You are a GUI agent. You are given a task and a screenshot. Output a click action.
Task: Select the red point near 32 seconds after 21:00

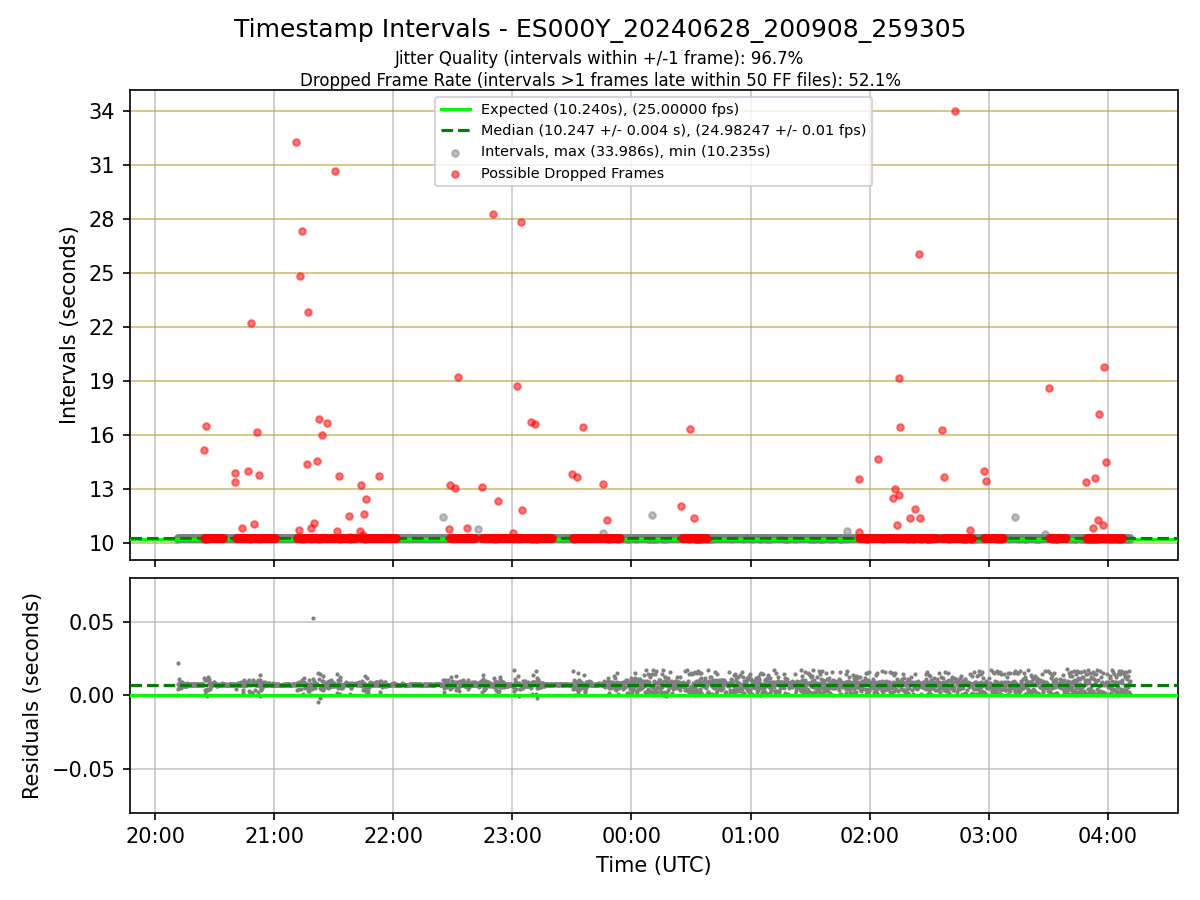pyautogui.click(x=296, y=142)
